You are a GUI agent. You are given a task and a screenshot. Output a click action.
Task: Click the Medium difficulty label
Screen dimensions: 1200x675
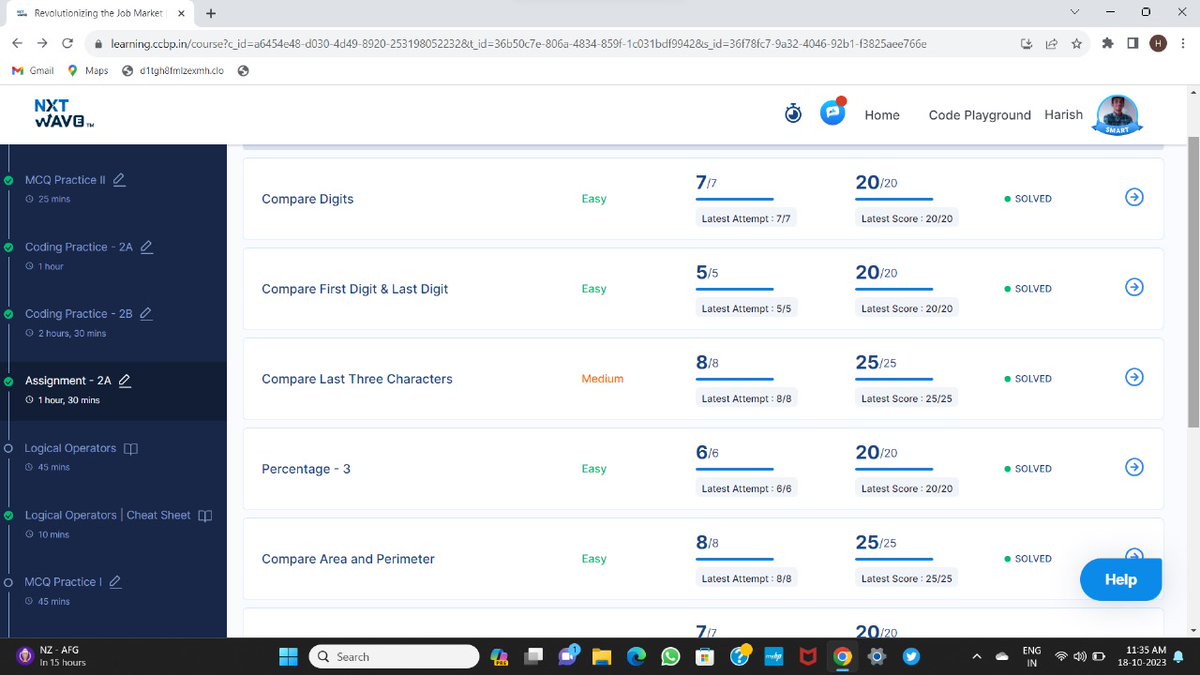click(x=602, y=379)
